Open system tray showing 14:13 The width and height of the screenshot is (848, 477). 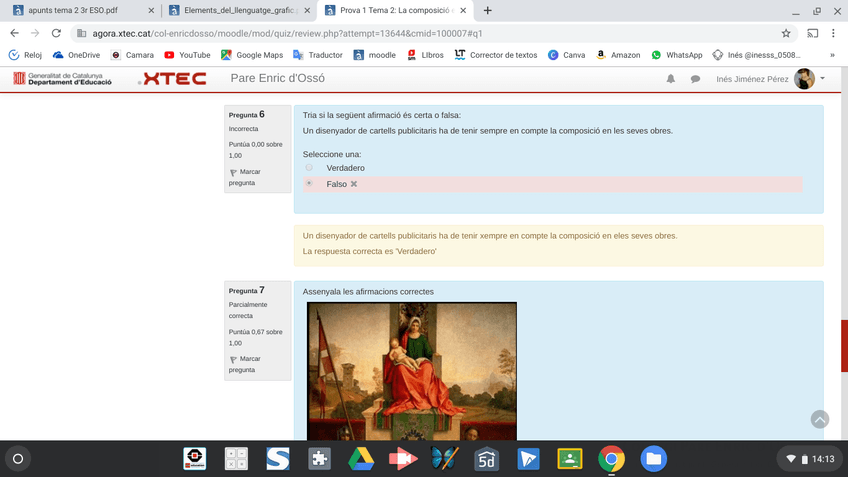(x=810, y=459)
